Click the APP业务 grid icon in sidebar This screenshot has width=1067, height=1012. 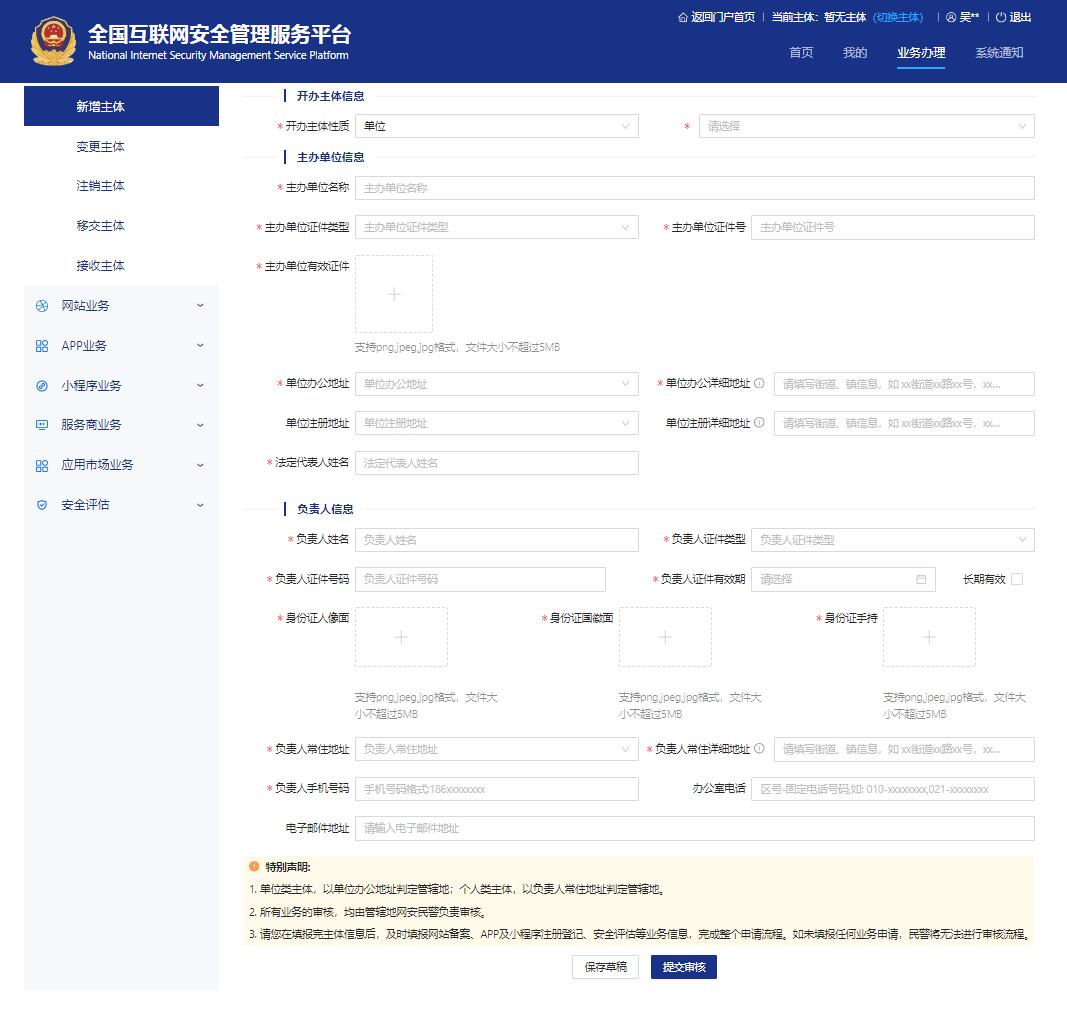coord(42,346)
